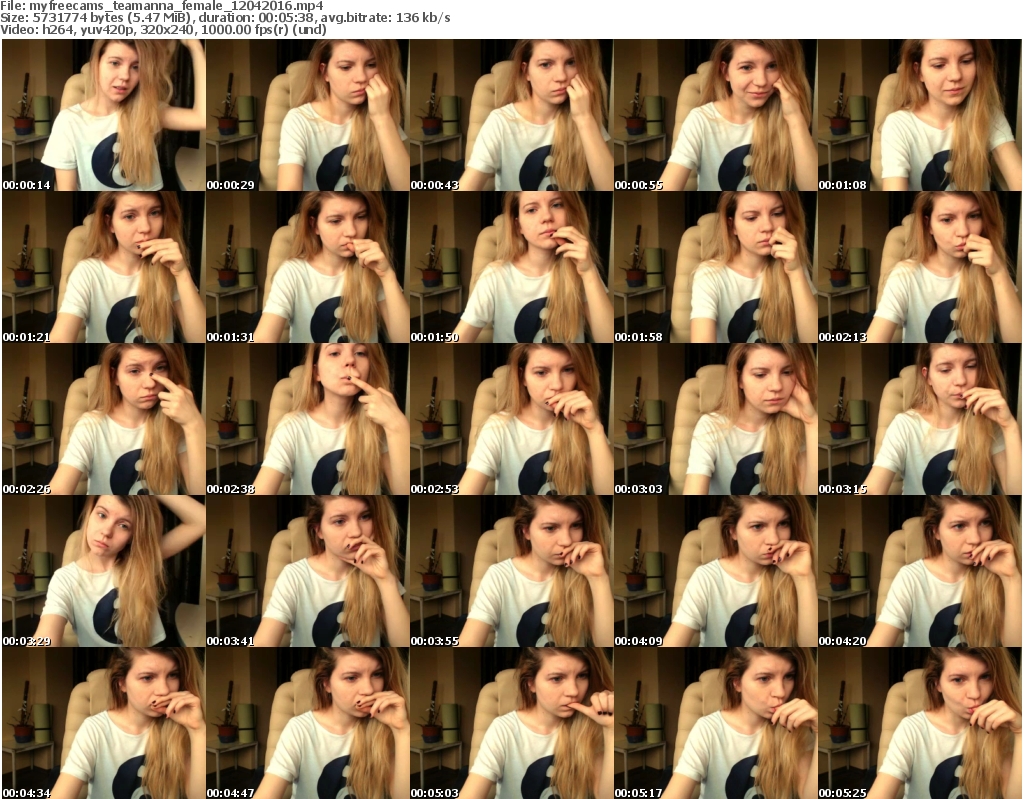
Task: Select the thumbnail timestamped 00:03:41
Action: pos(308,572)
